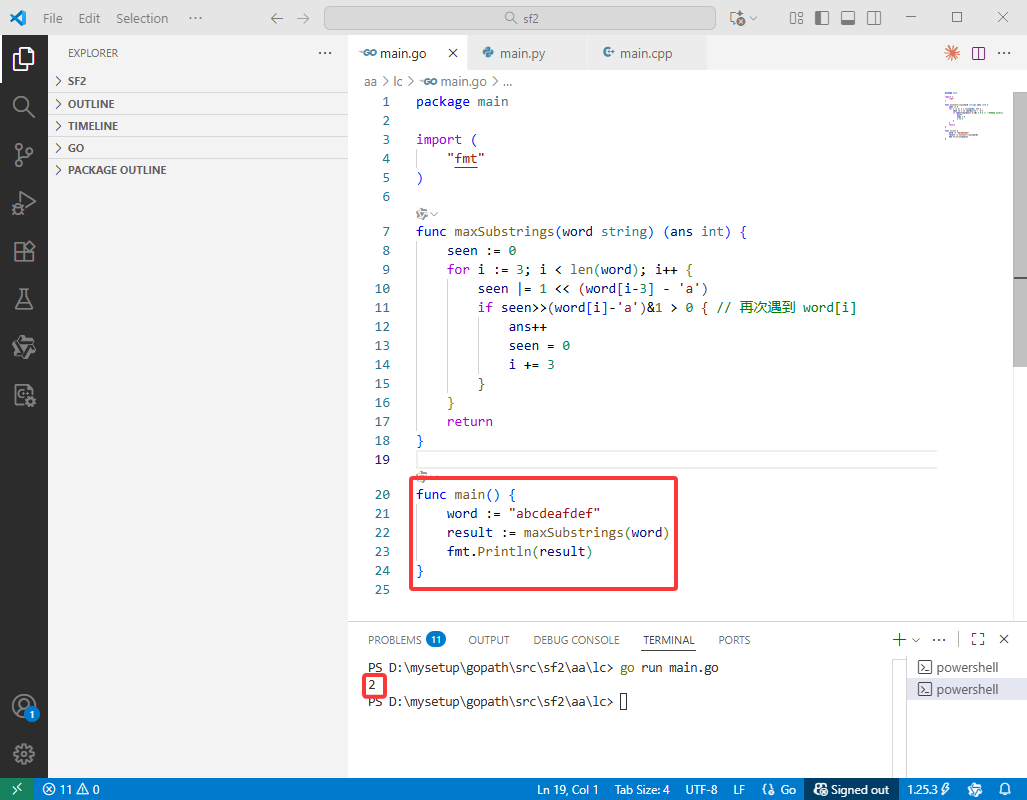Toggle the secondary side bar visibility
The width and height of the screenshot is (1027, 800).
pyautogui.click(x=874, y=18)
